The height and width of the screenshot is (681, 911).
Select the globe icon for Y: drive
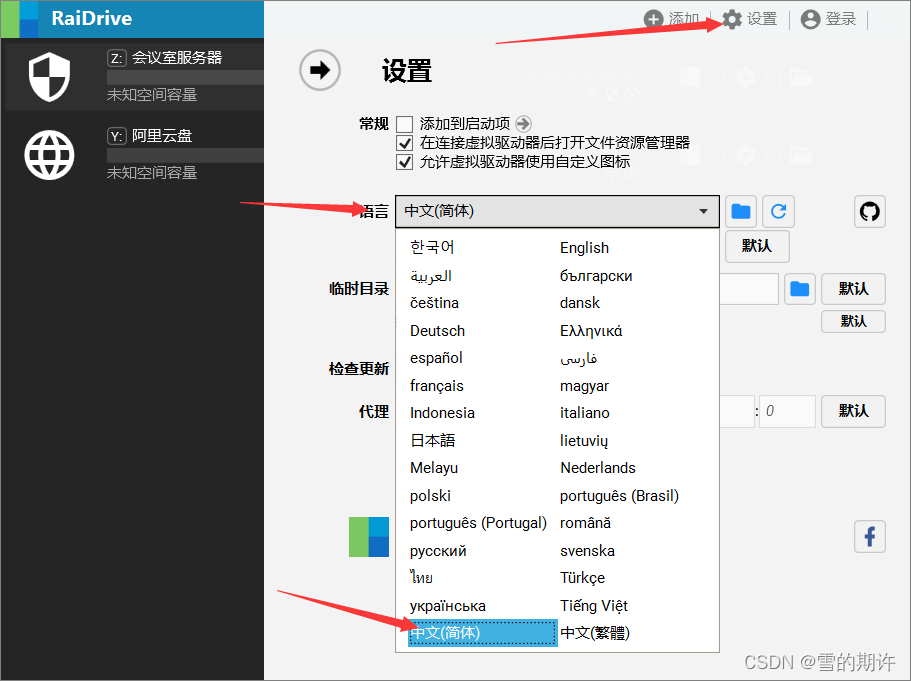point(49,155)
